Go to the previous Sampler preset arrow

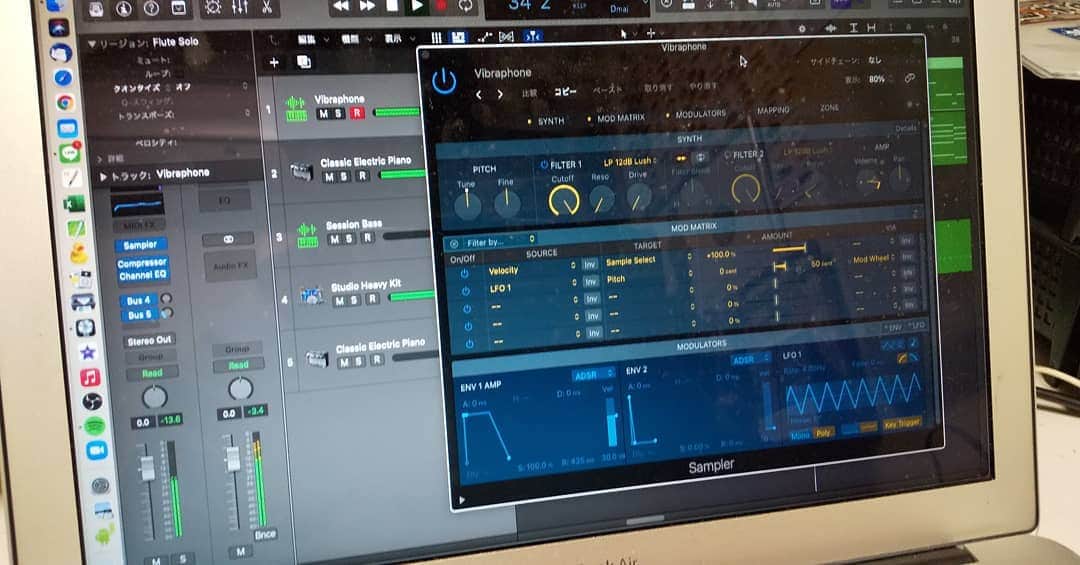[x=479, y=95]
